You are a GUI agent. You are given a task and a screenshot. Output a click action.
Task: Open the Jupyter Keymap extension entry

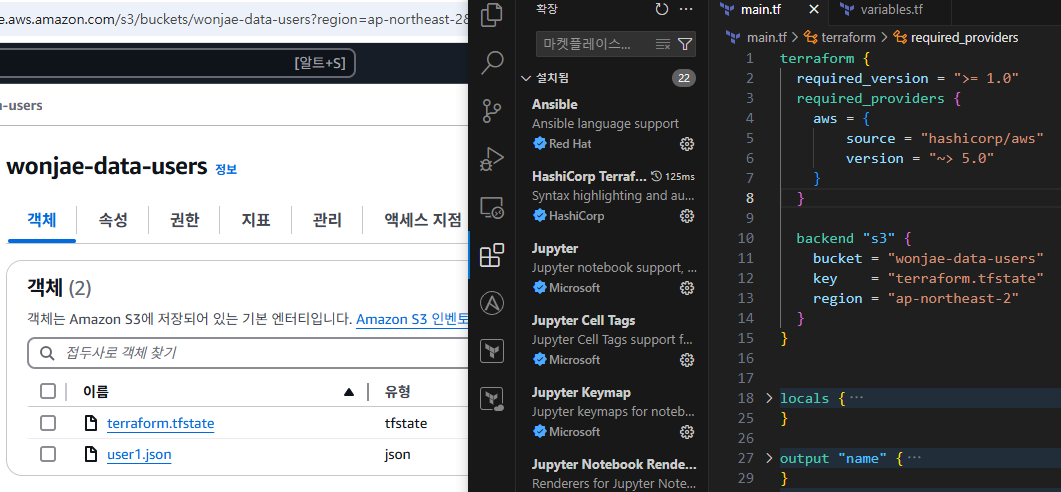click(613, 411)
